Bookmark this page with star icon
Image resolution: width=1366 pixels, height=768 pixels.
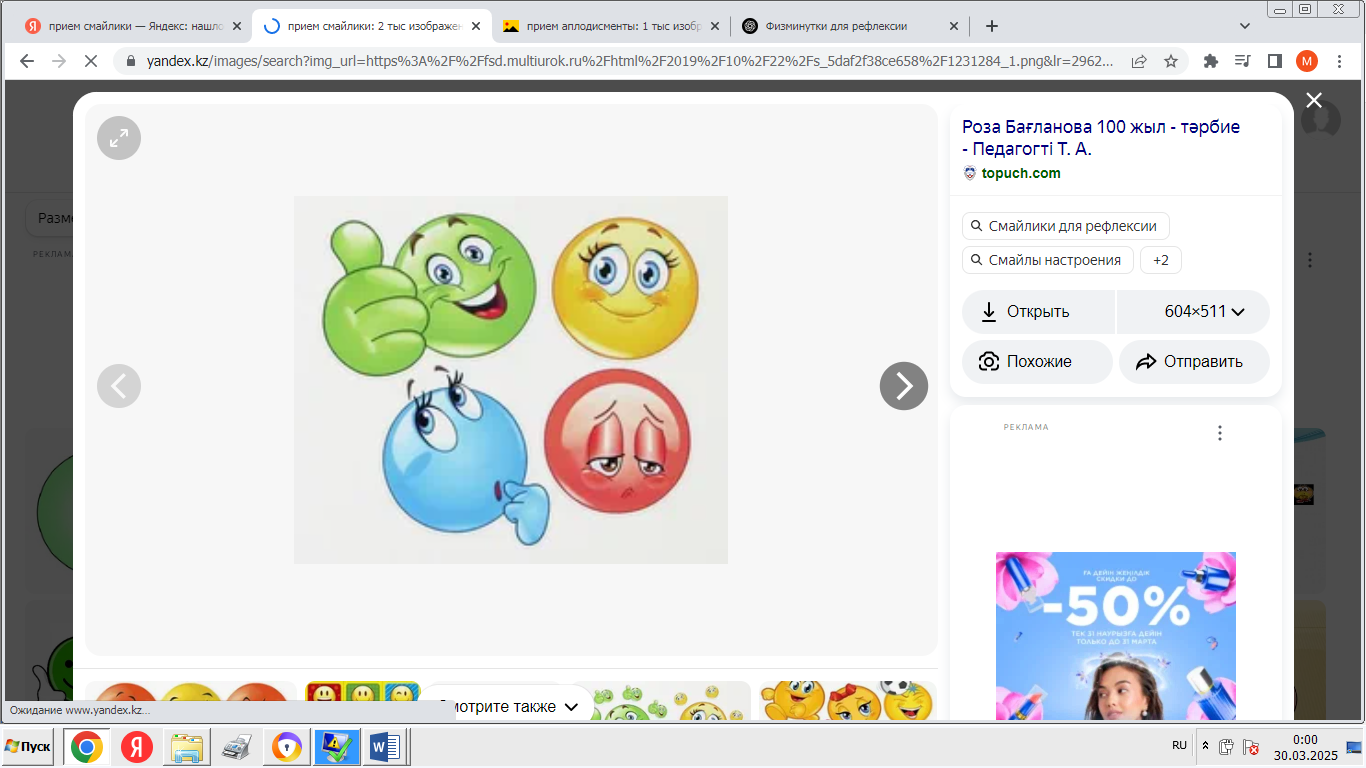click(1170, 61)
